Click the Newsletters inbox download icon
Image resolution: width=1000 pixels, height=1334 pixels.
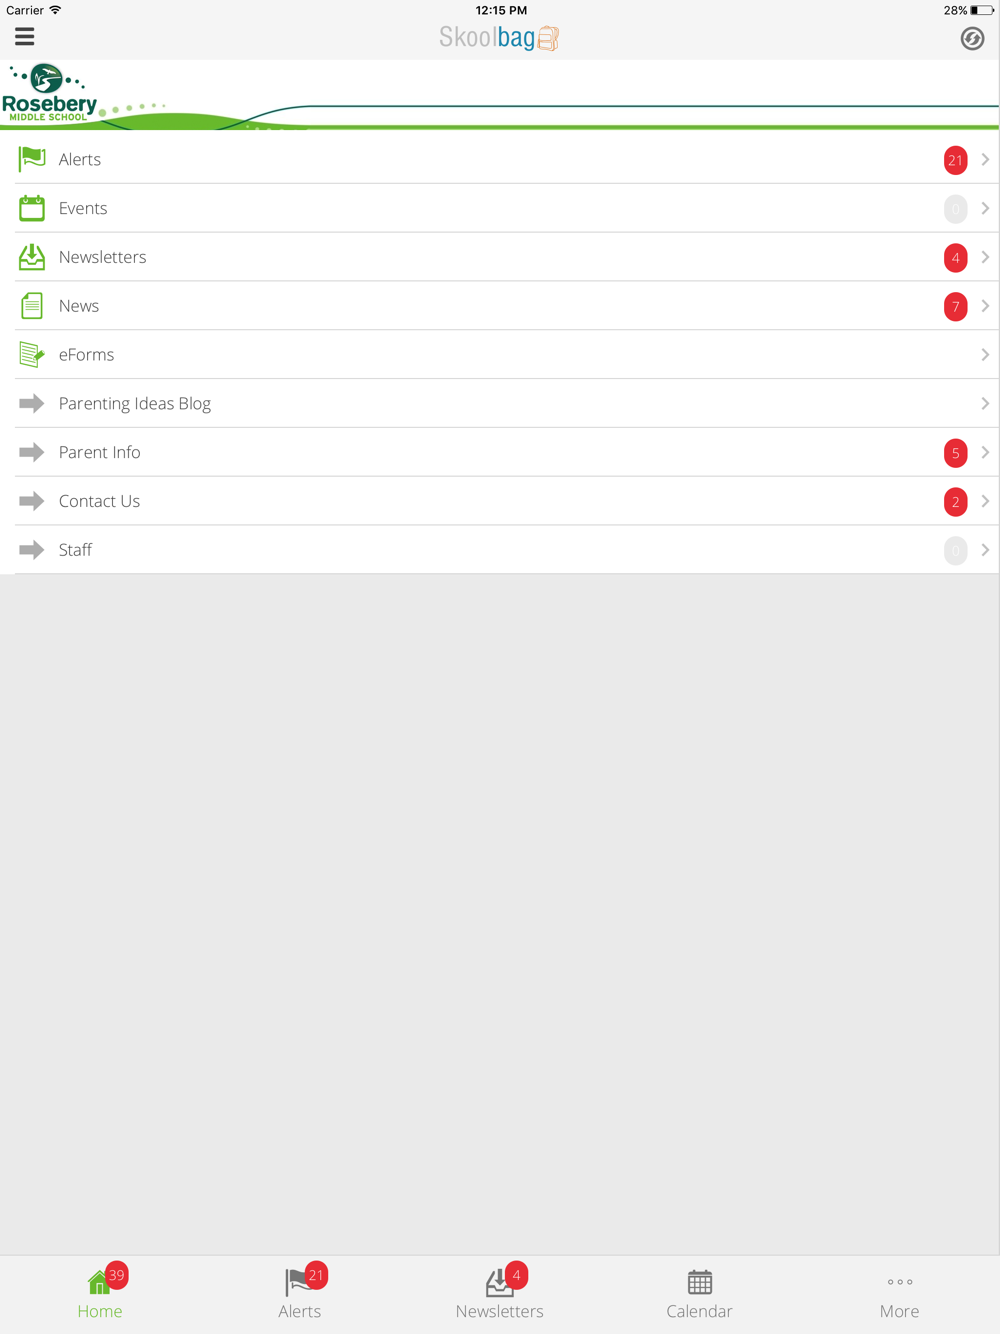(x=32, y=257)
